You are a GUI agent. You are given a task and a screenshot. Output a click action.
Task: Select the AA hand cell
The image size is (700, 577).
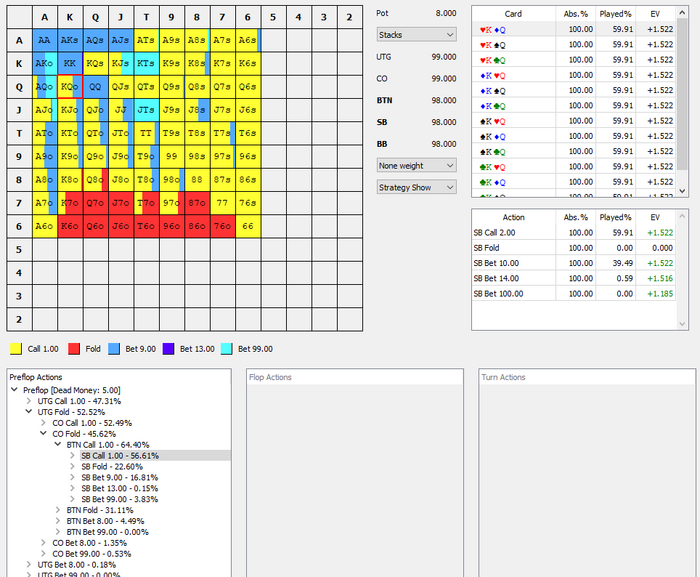[45, 40]
